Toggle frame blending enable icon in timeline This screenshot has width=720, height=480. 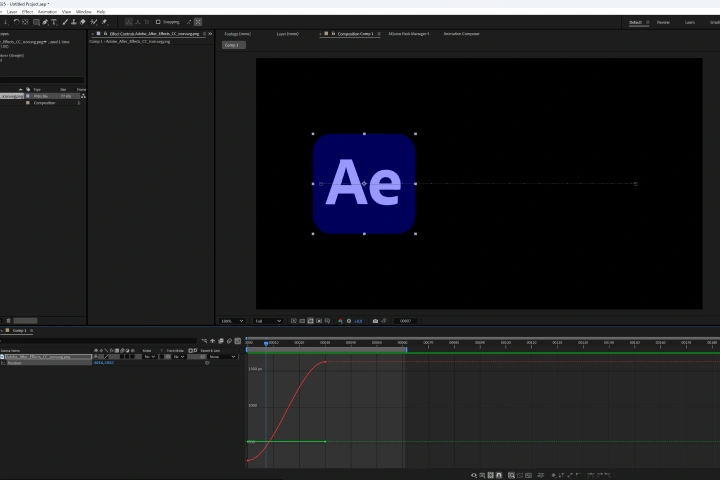[221, 341]
